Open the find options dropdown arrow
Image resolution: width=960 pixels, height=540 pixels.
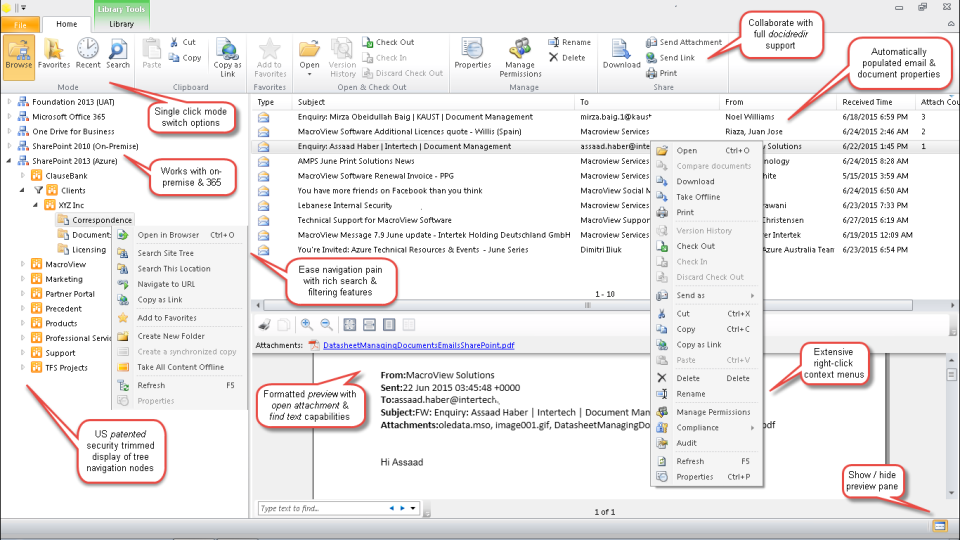(413, 508)
